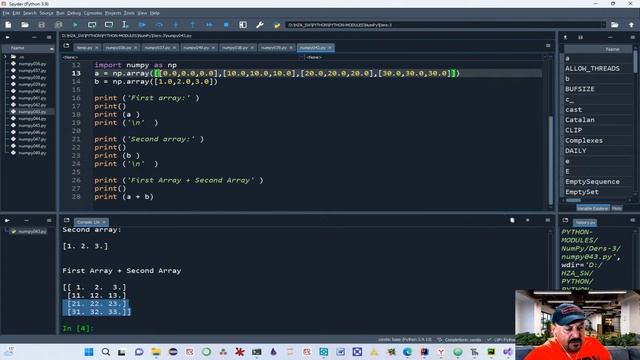Open numpy049.py in file explorer
This screenshot has height=360, width=640.
[32, 153]
